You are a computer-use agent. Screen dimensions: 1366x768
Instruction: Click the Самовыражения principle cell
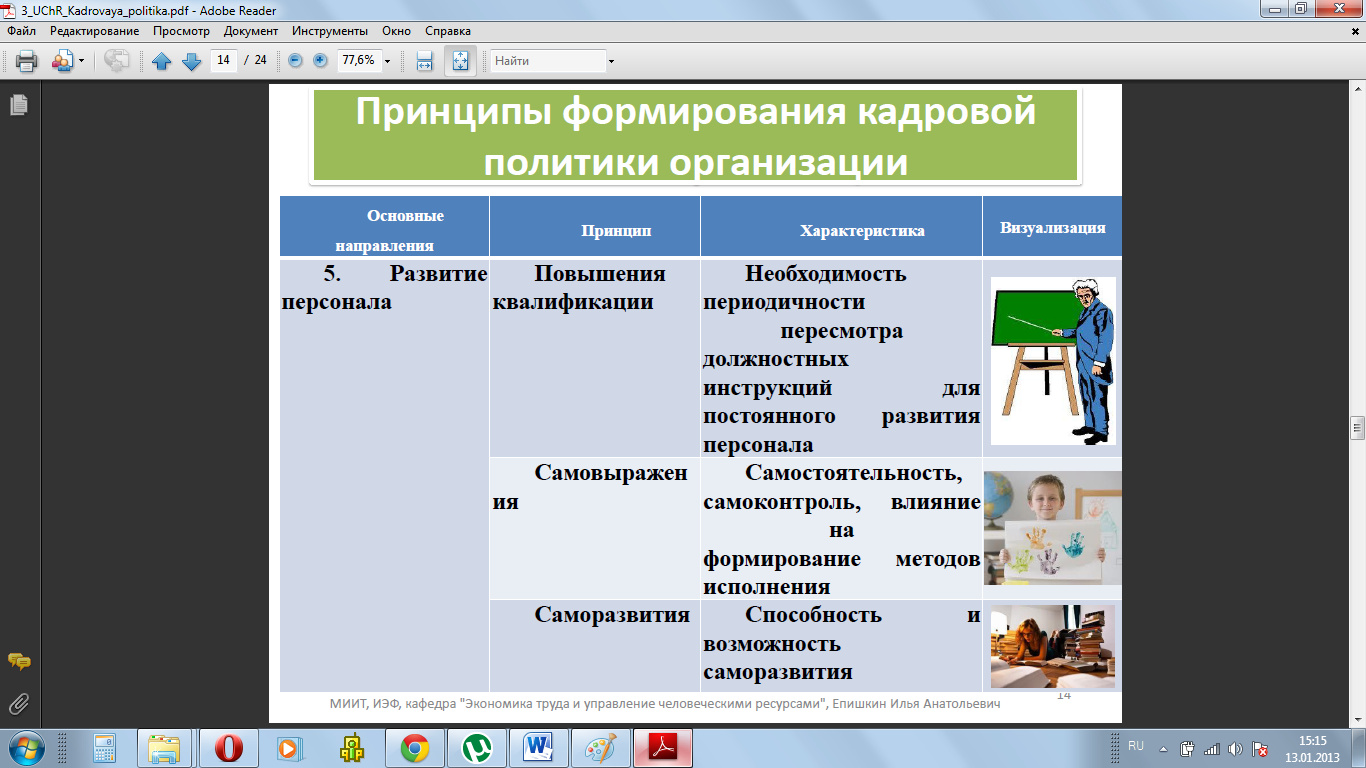(595, 528)
